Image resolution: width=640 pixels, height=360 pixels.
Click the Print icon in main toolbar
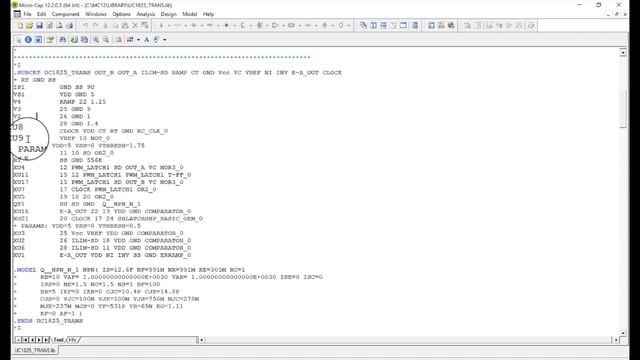(69, 26)
